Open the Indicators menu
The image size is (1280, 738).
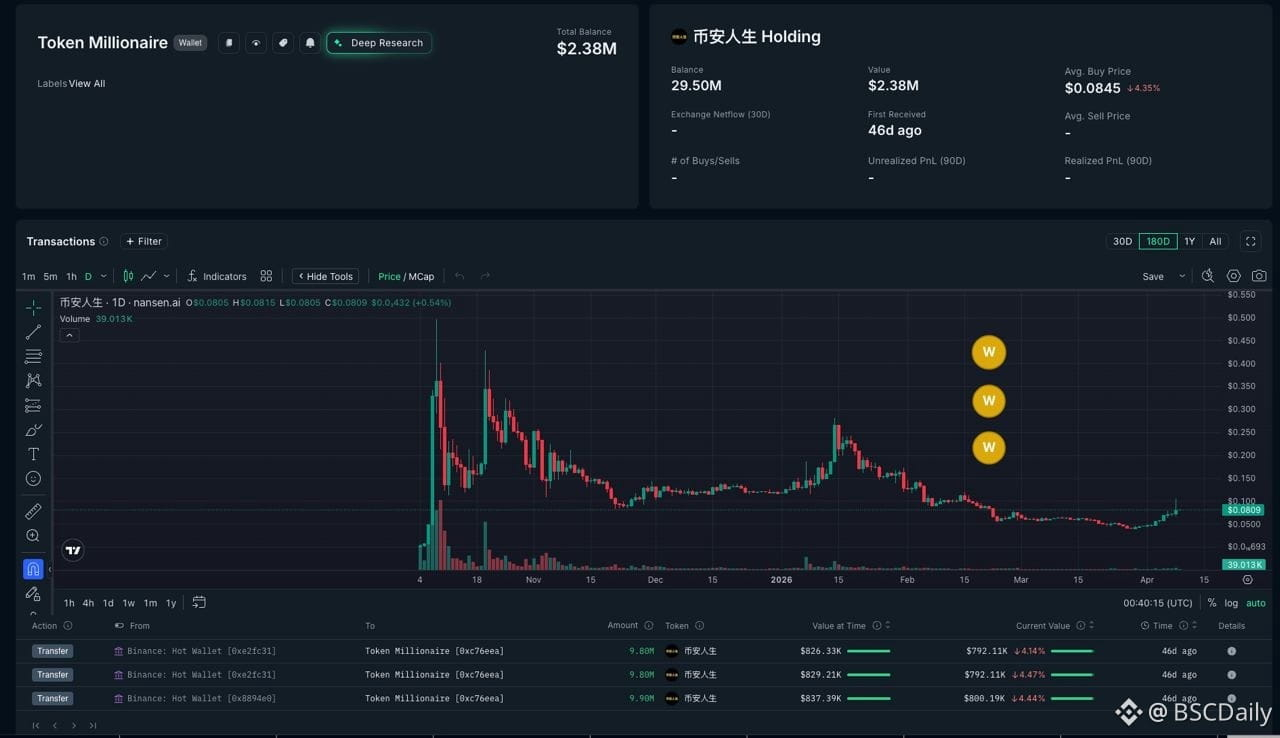pos(216,276)
